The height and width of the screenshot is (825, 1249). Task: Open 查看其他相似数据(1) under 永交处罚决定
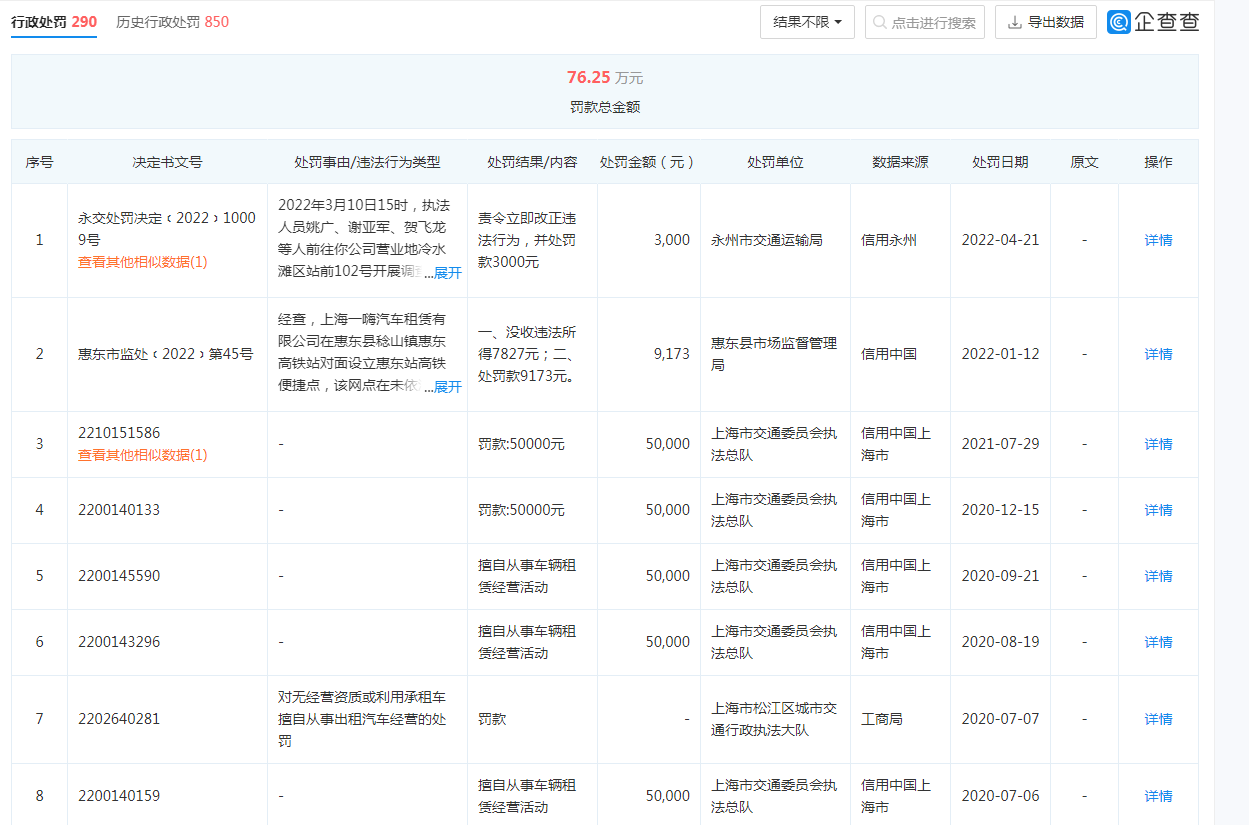[143, 262]
